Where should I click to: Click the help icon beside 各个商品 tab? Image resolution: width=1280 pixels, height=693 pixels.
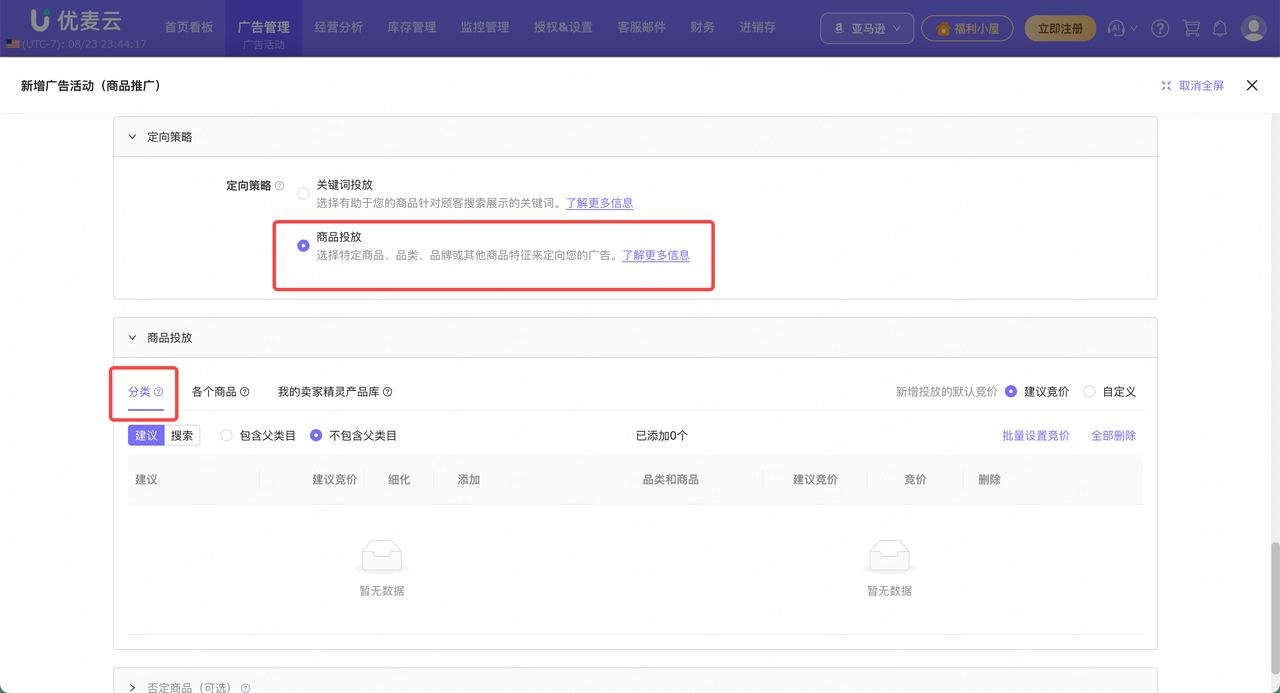click(x=245, y=392)
